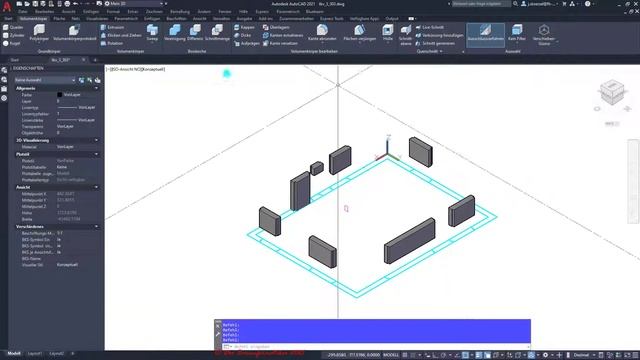This screenshot has width=640, height=360.
Task: Create a Schnittebene section plane
Action: pos(405,35)
